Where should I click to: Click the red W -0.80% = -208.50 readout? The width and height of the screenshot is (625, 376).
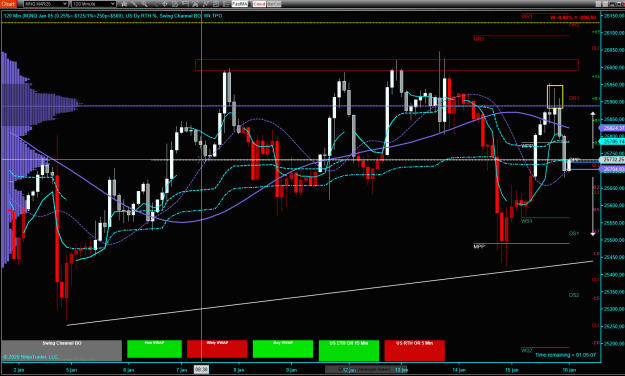[x=573, y=17]
